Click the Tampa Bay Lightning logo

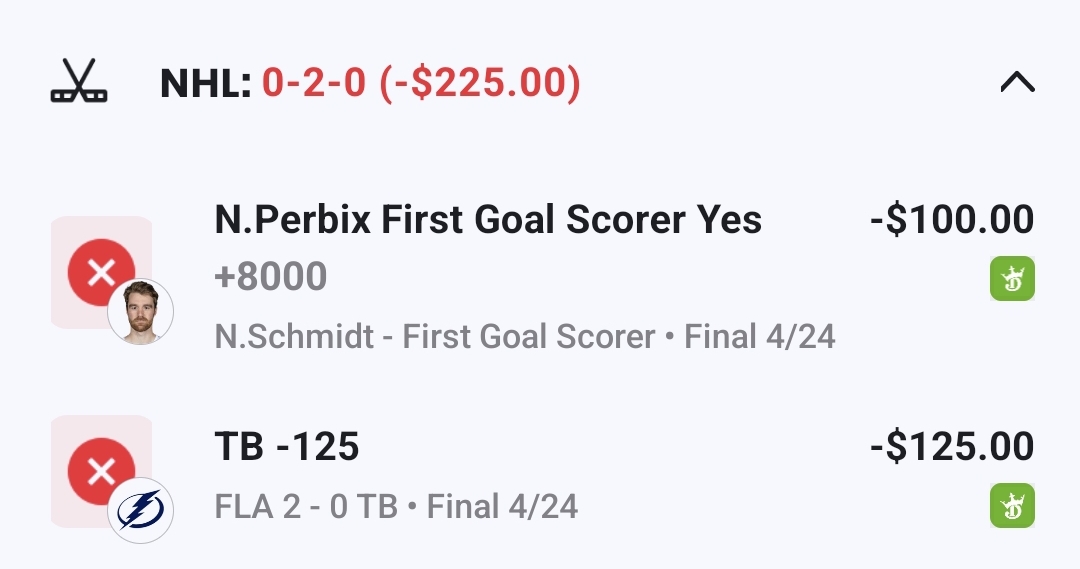141,511
